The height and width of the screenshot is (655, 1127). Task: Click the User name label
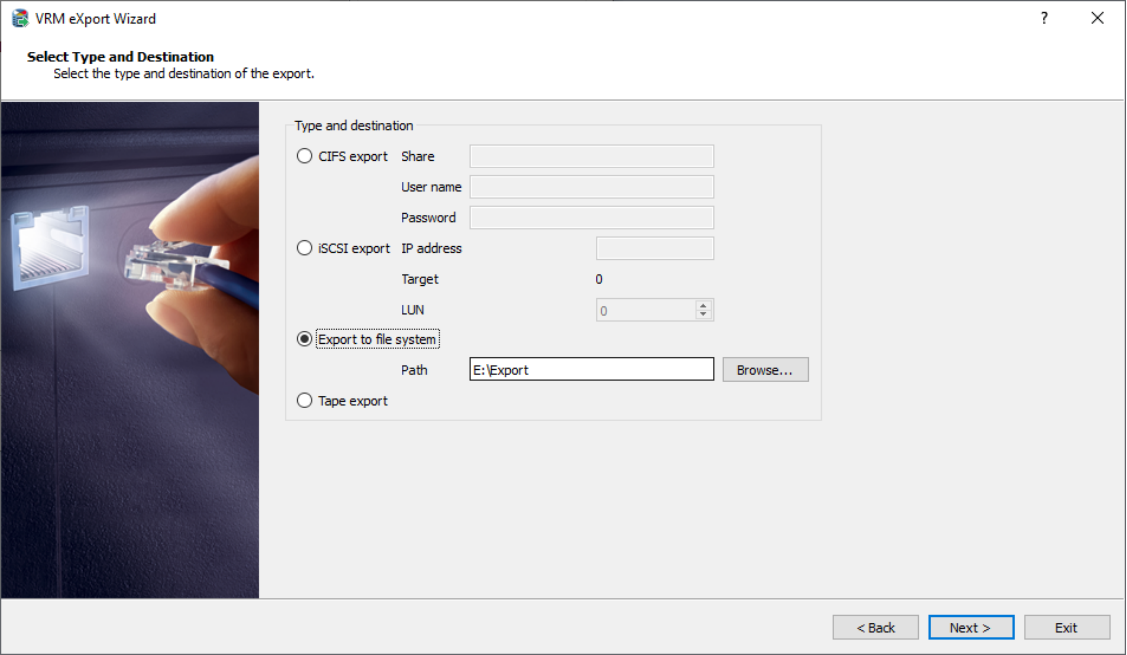pos(431,187)
